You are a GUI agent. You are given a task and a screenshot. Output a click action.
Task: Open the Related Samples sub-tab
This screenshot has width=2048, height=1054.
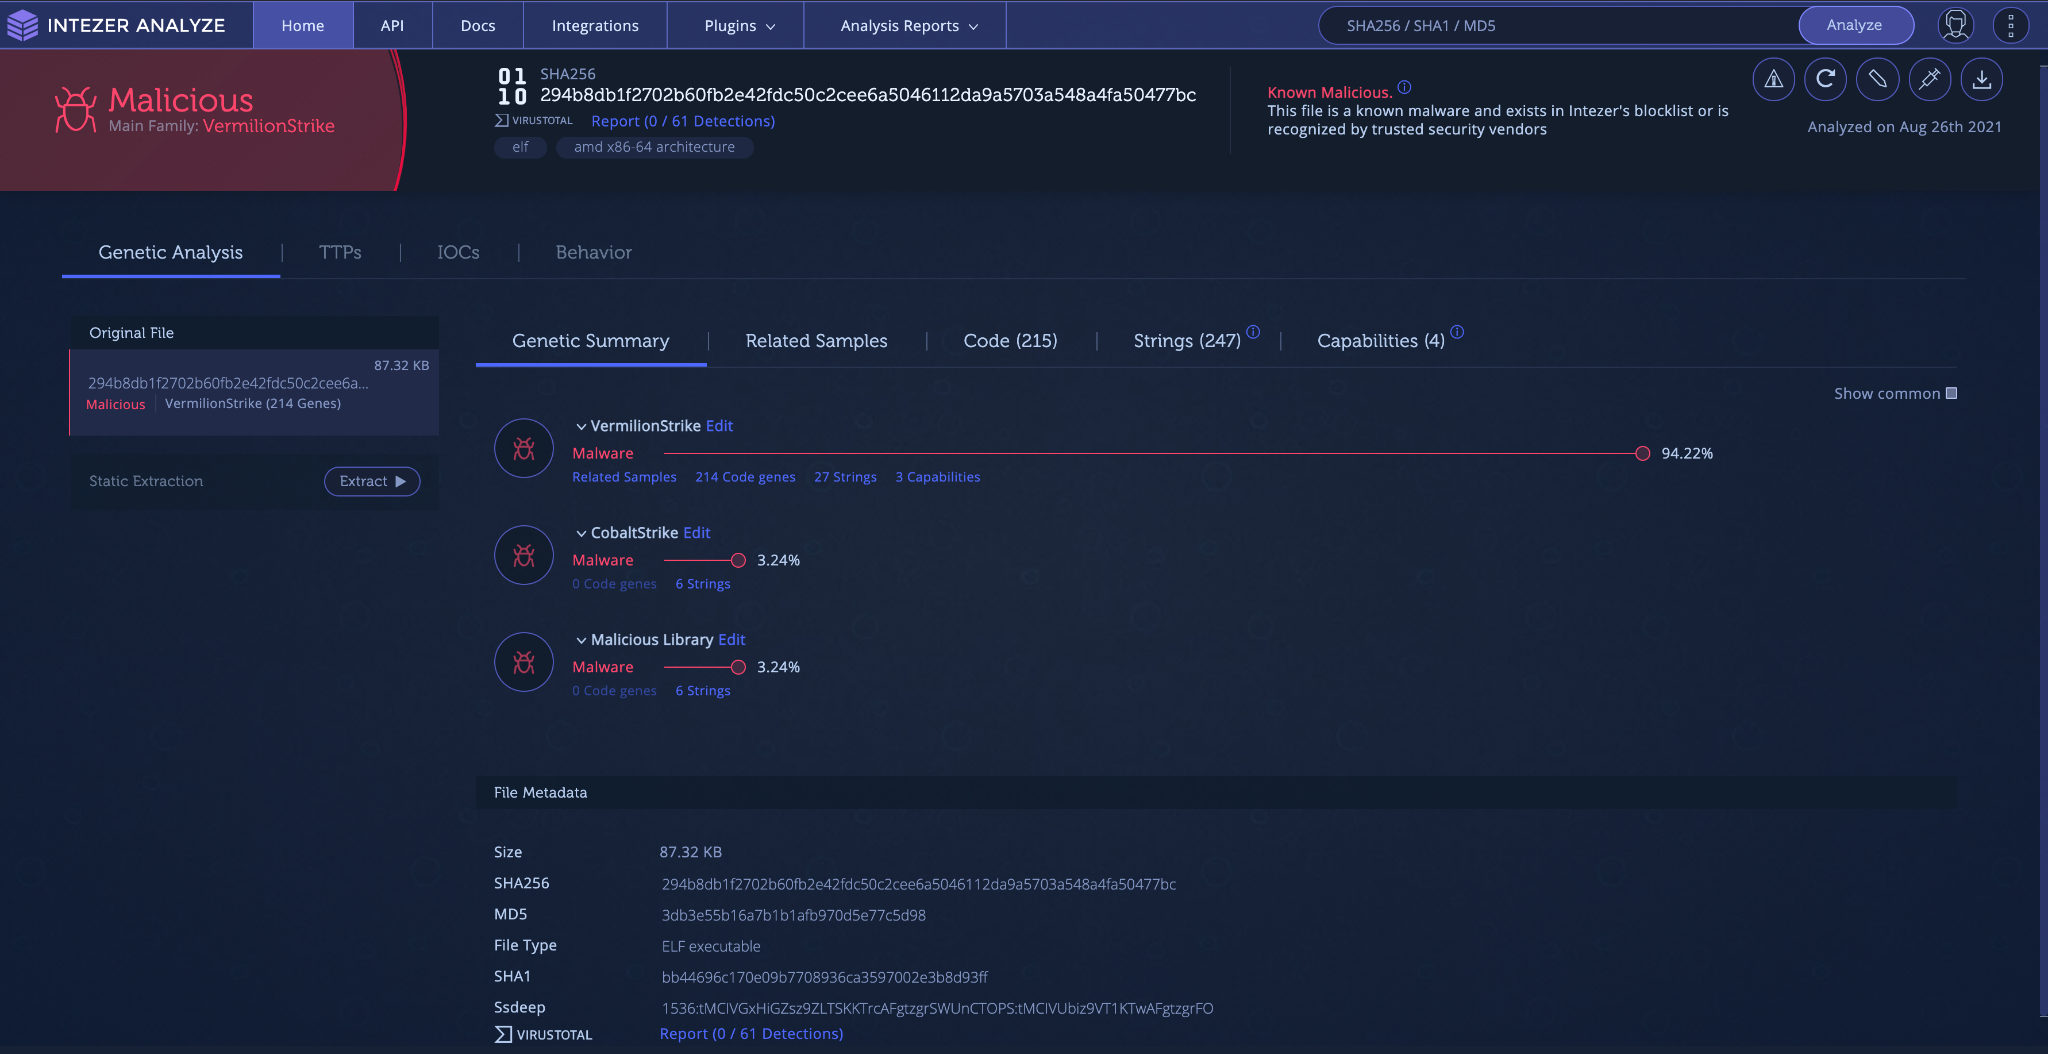(816, 341)
